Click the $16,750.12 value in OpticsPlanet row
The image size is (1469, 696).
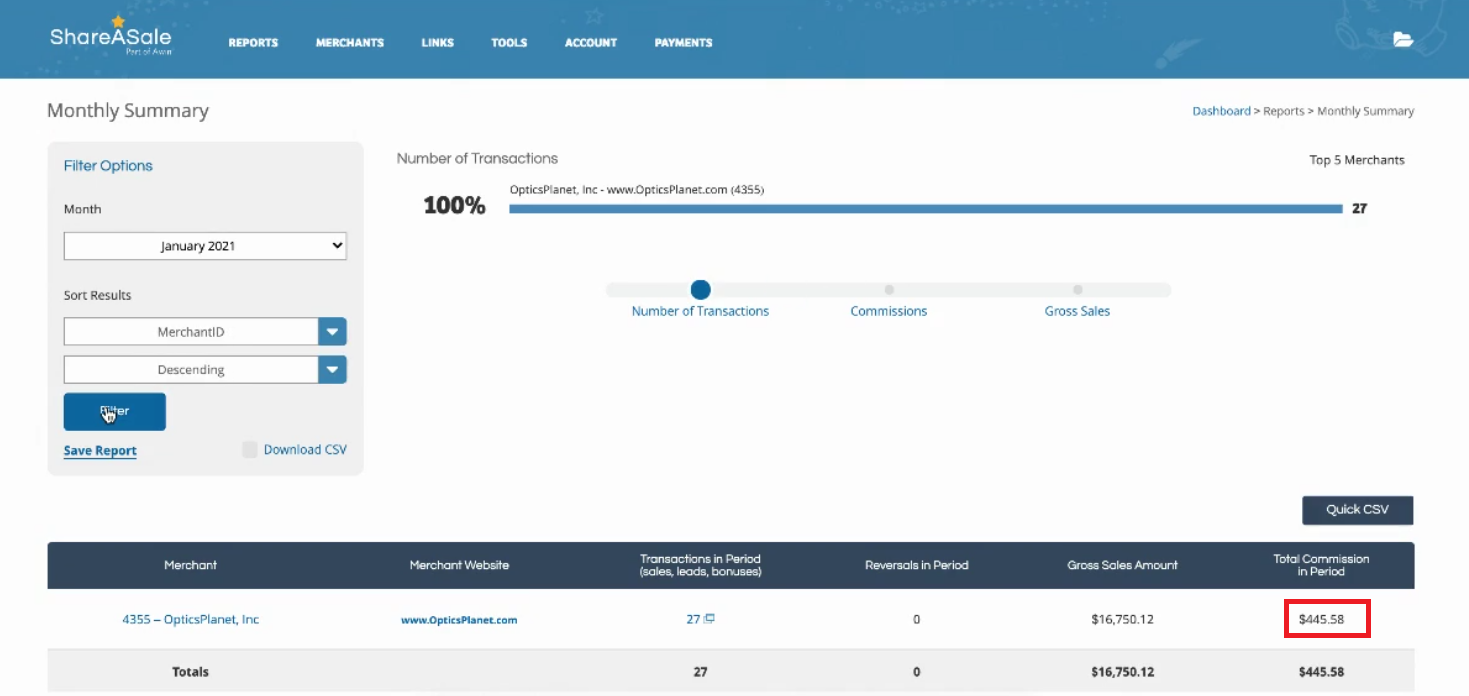1122,620
